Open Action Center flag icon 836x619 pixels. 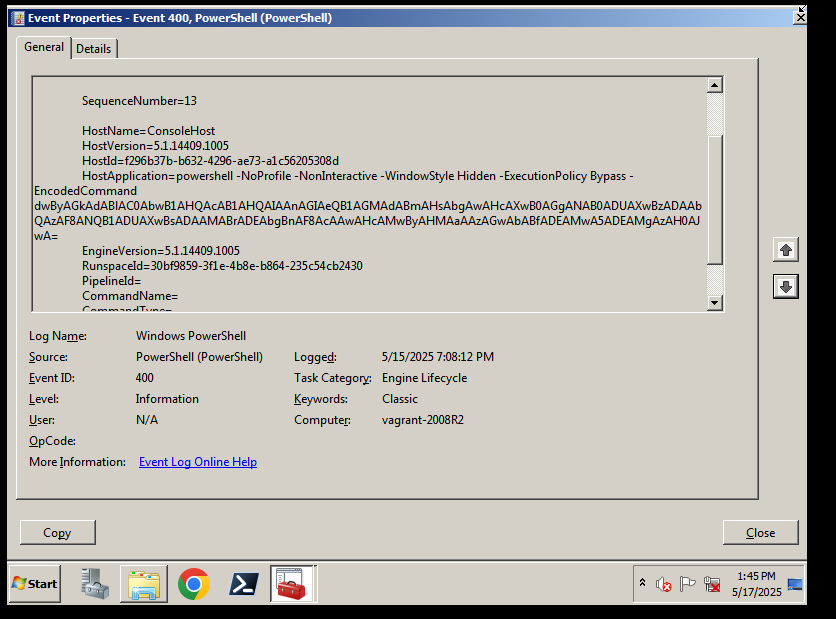688,584
